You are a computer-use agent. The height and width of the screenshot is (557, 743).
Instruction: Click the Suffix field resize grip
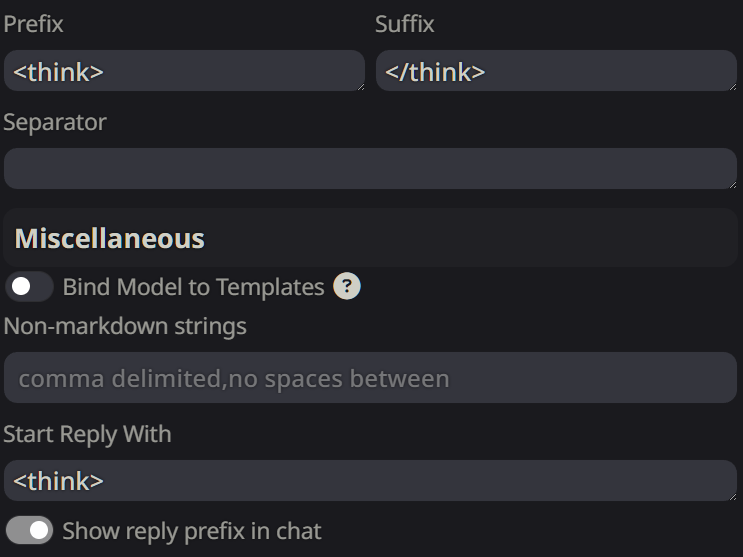coord(732,87)
